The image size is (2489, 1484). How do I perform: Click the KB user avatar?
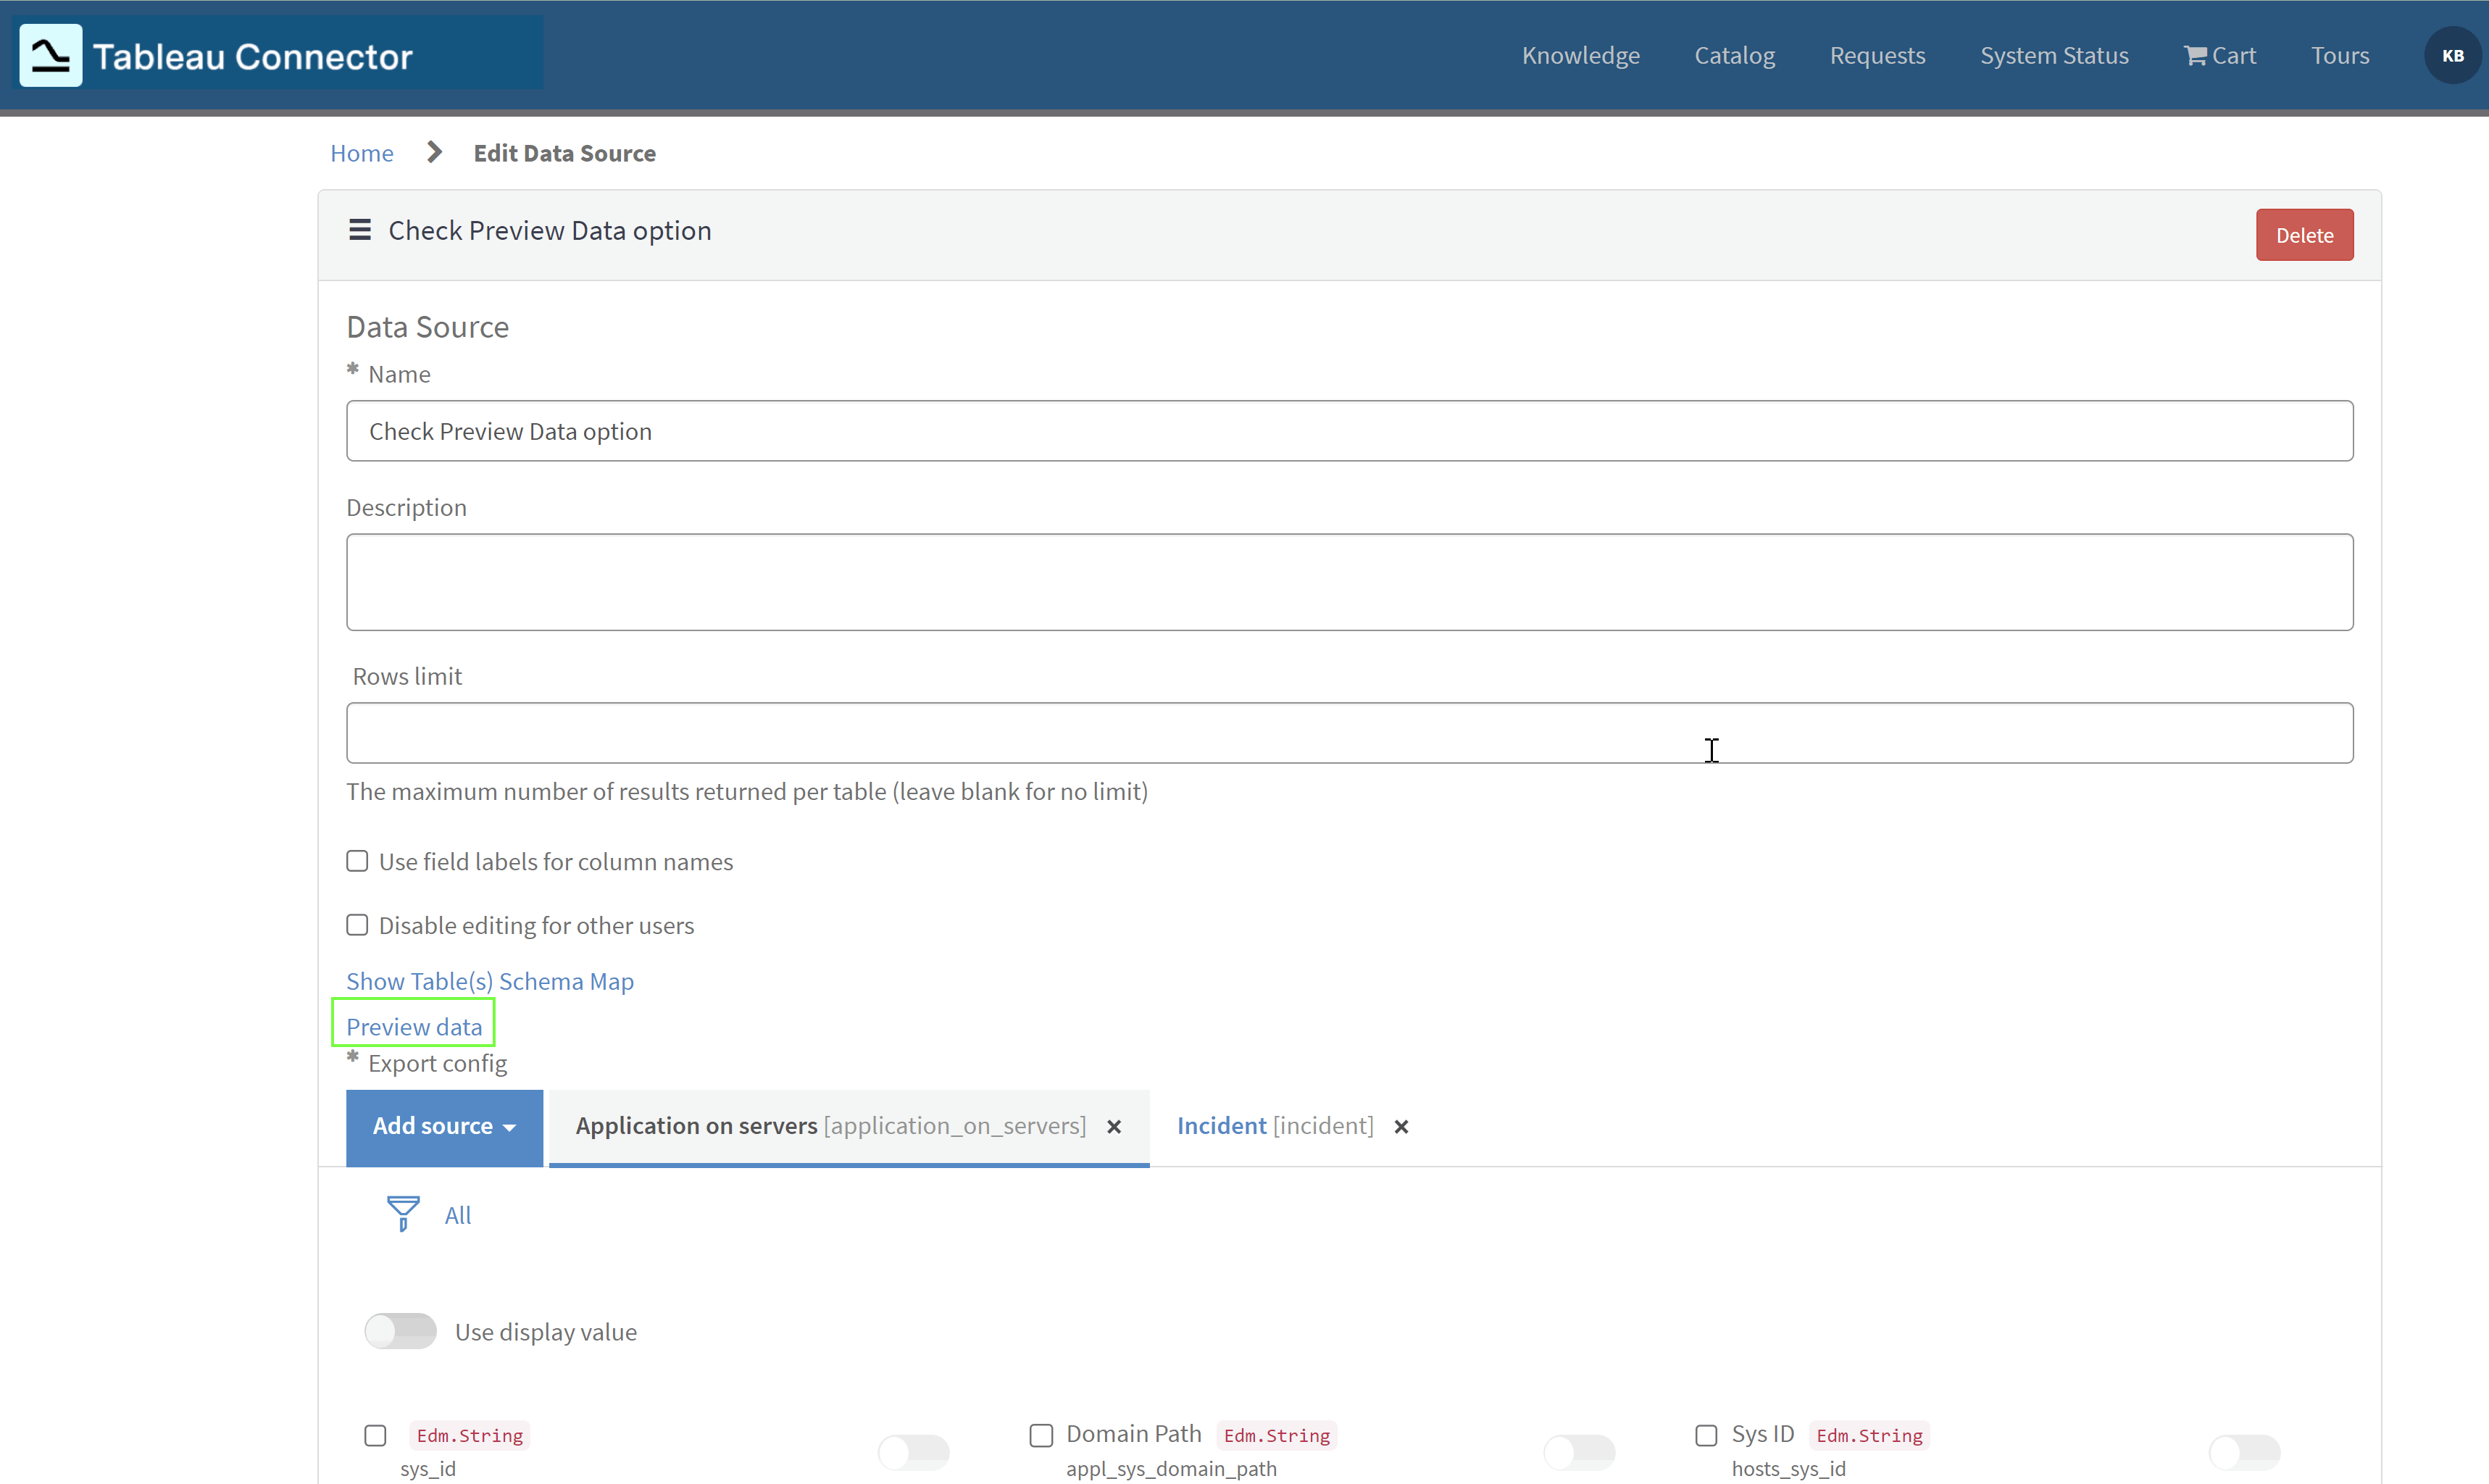coord(2452,55)
